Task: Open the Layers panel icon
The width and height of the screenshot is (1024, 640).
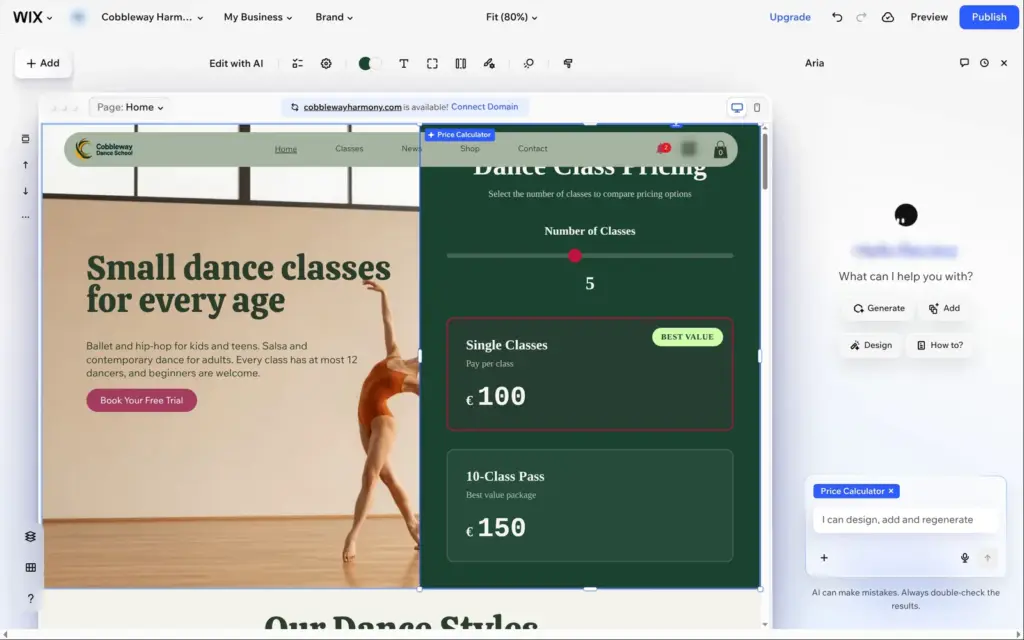Action: 30,537
